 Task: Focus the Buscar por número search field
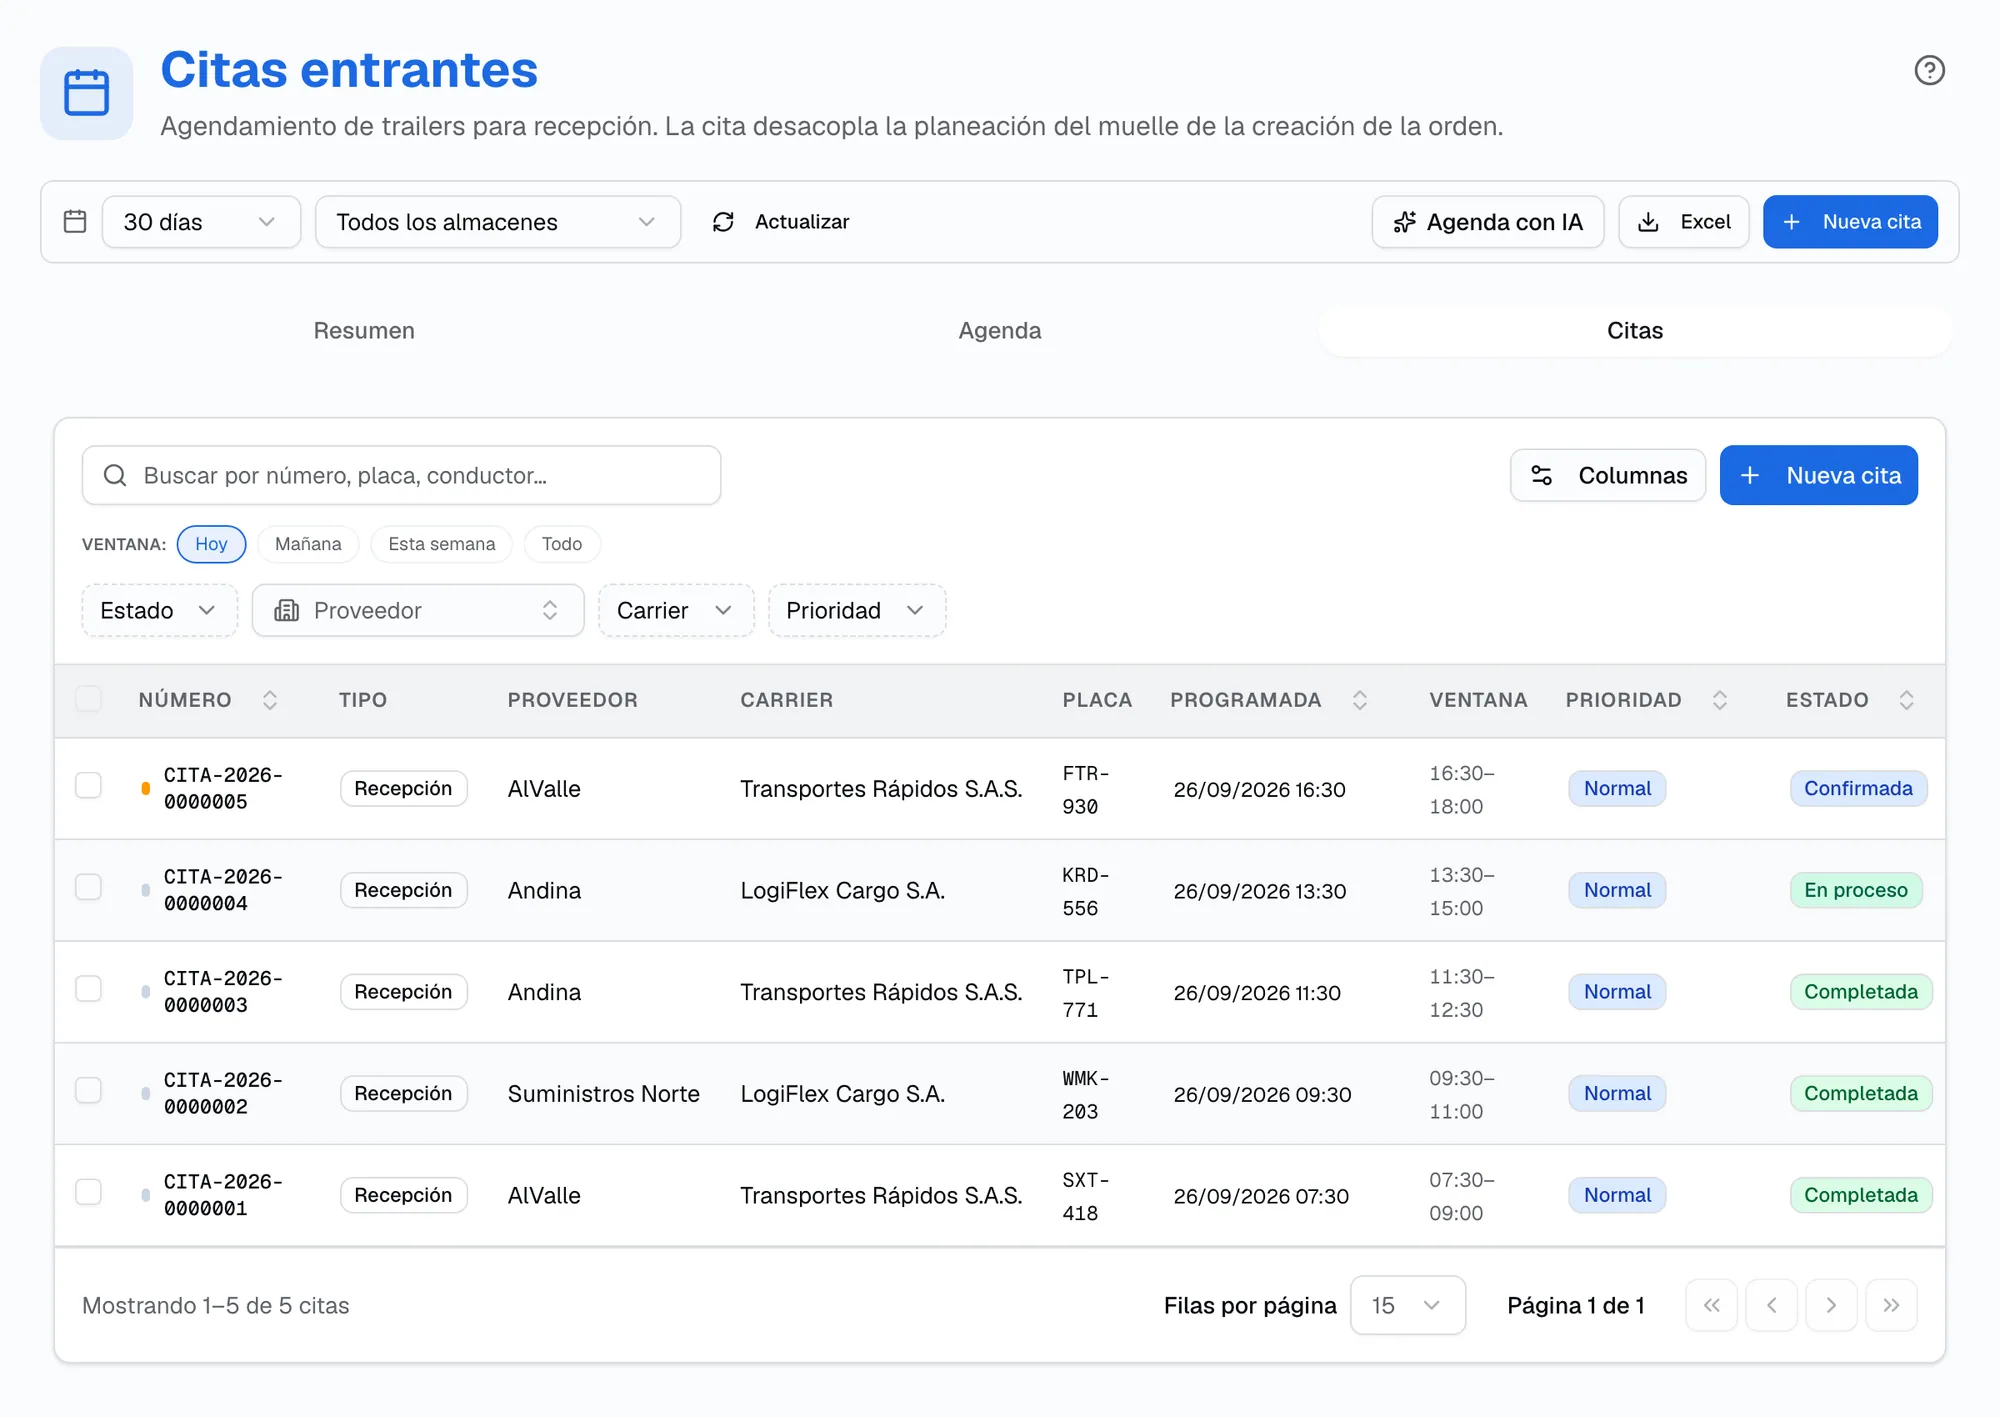402,475
